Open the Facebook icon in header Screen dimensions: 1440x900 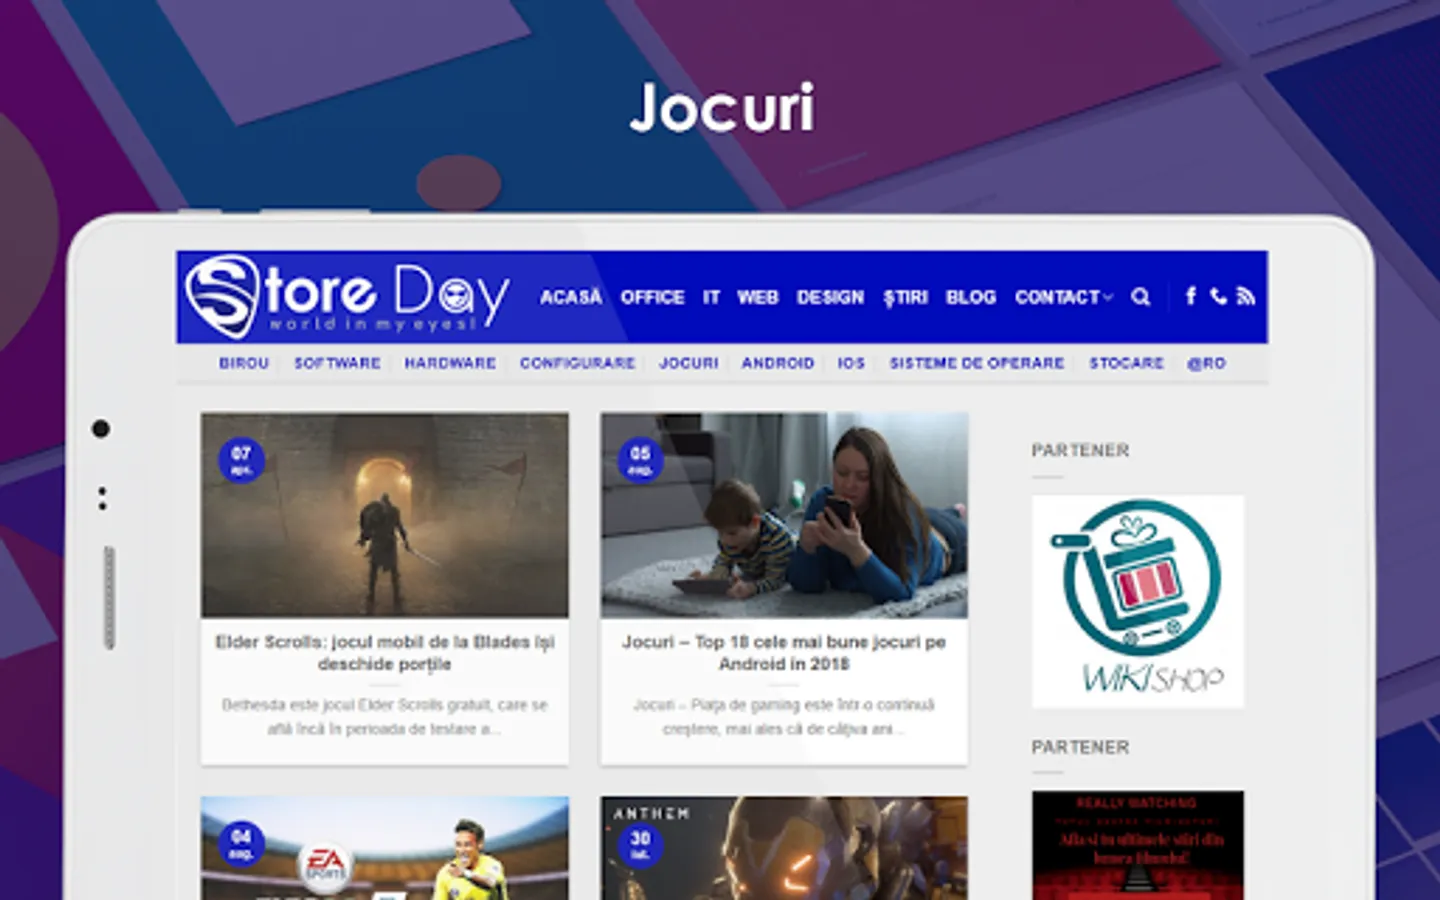tap(1190, 296)
